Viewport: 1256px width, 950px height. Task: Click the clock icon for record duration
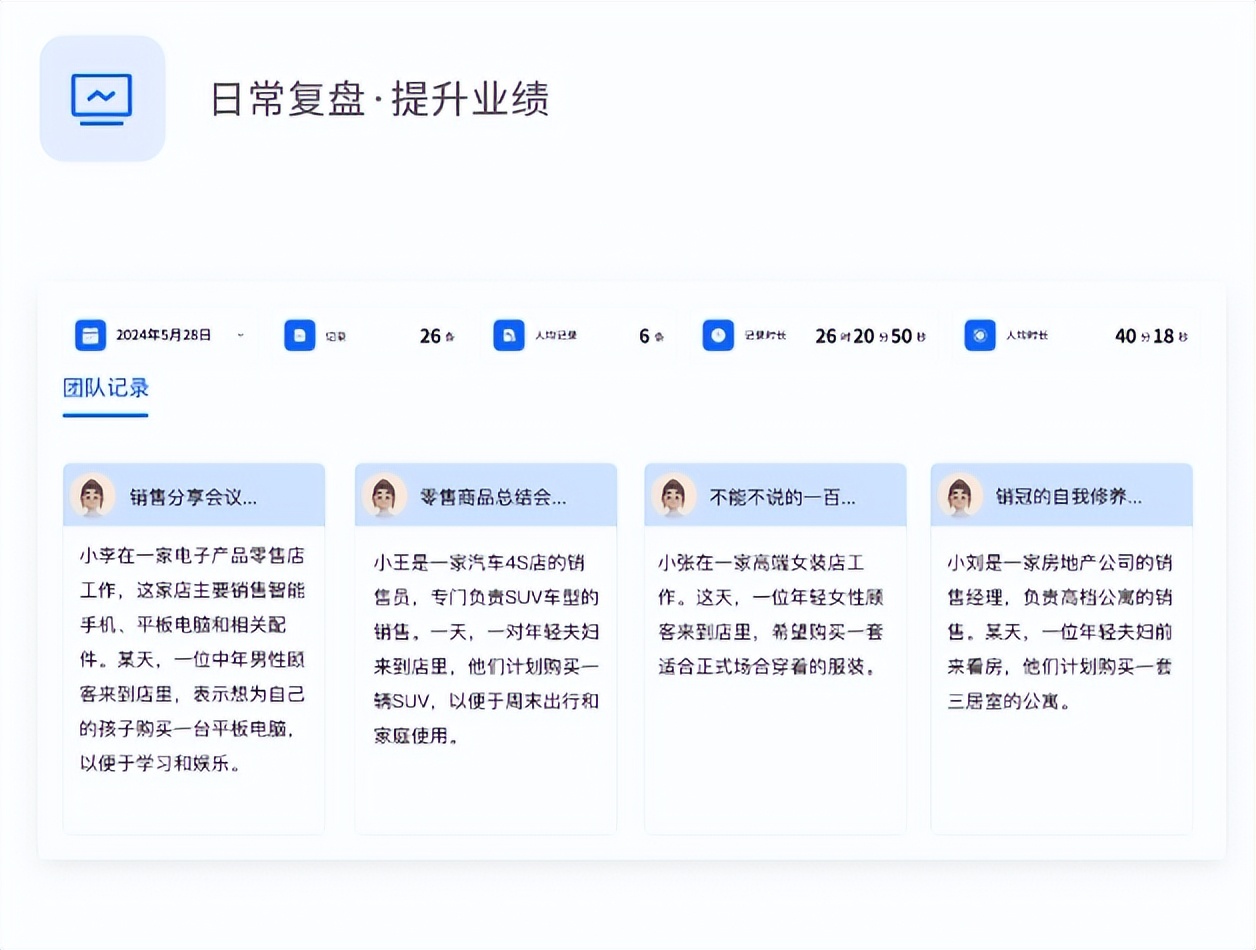pos(718,335)
